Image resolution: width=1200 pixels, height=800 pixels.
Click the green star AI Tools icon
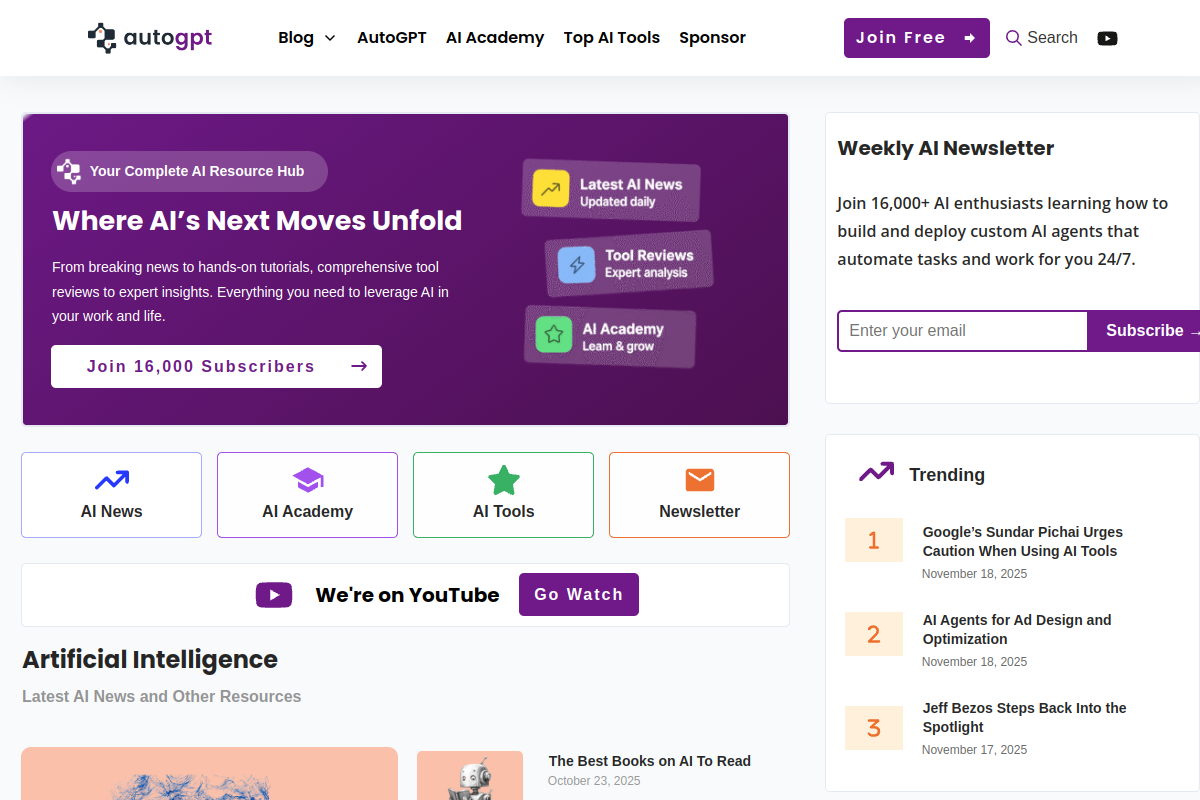coord(504,481)
